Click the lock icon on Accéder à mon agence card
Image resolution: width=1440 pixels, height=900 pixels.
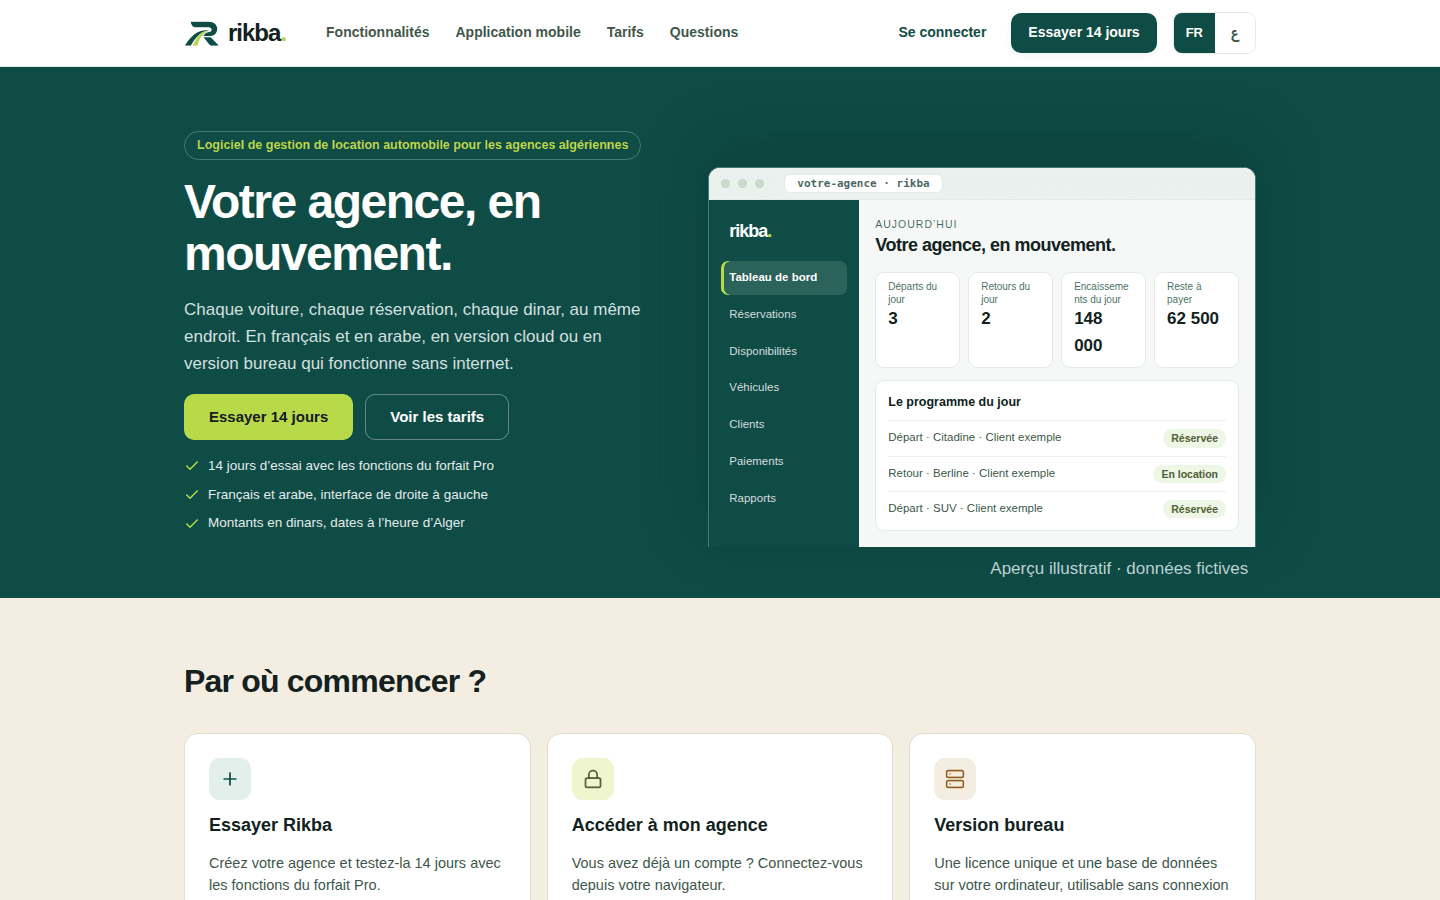point(593,779)
